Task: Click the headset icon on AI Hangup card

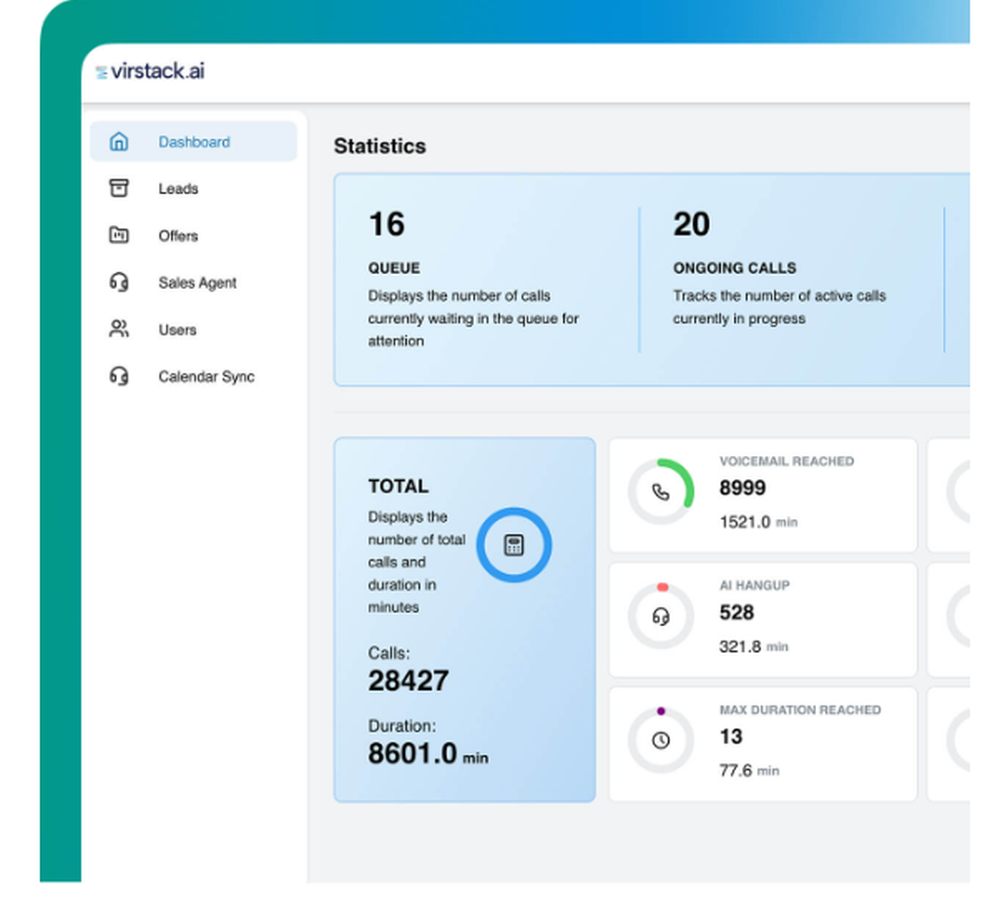Action: [x=659, y=618]
